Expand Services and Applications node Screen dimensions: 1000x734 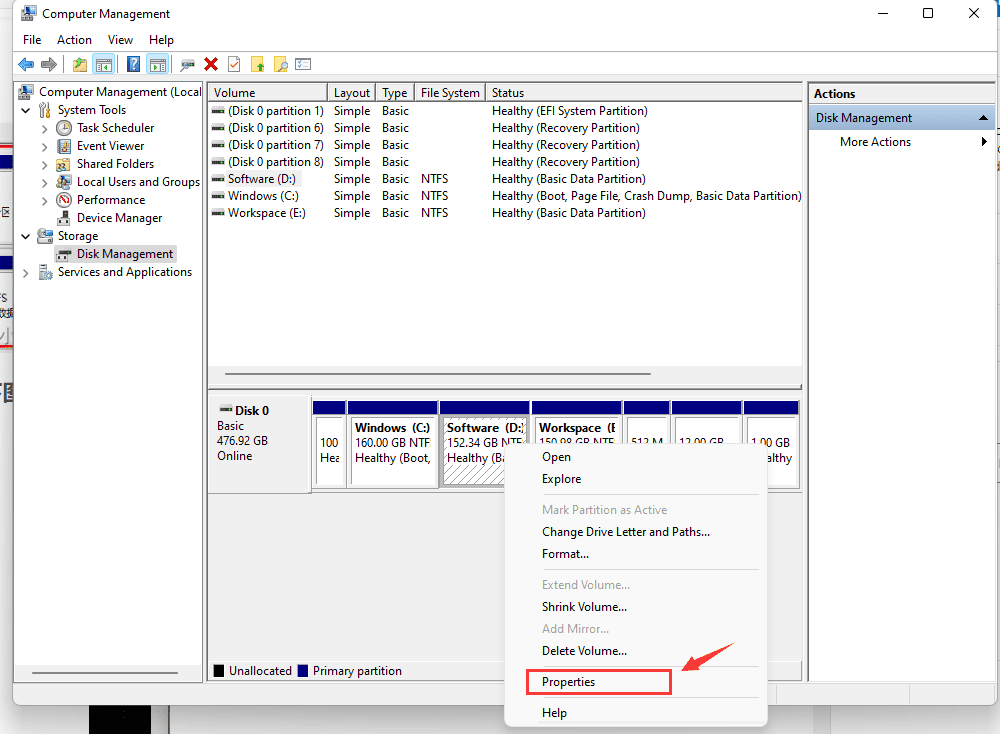(x=26, y=272)
